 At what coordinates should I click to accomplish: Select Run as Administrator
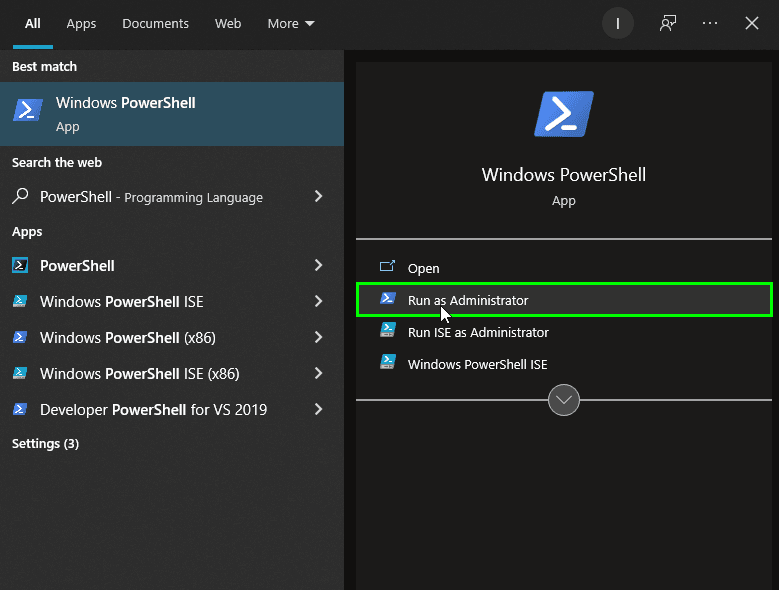[x=564, y=300]
